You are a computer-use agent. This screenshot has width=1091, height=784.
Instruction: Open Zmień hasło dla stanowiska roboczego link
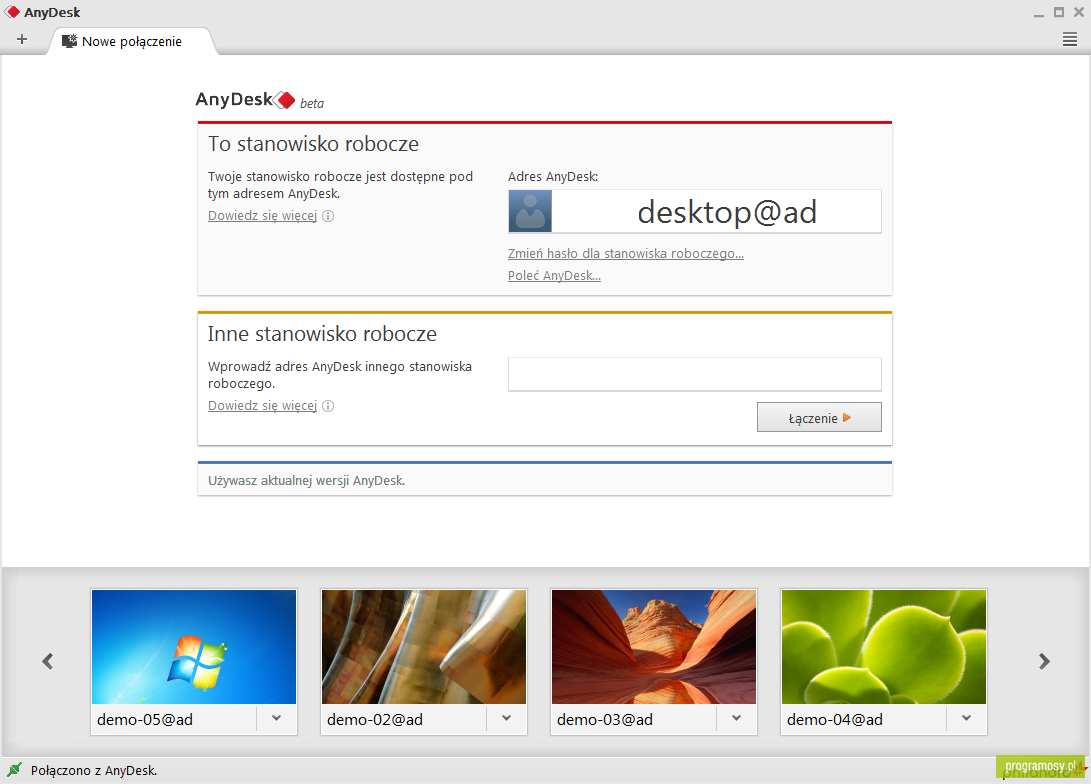(626, 253)
